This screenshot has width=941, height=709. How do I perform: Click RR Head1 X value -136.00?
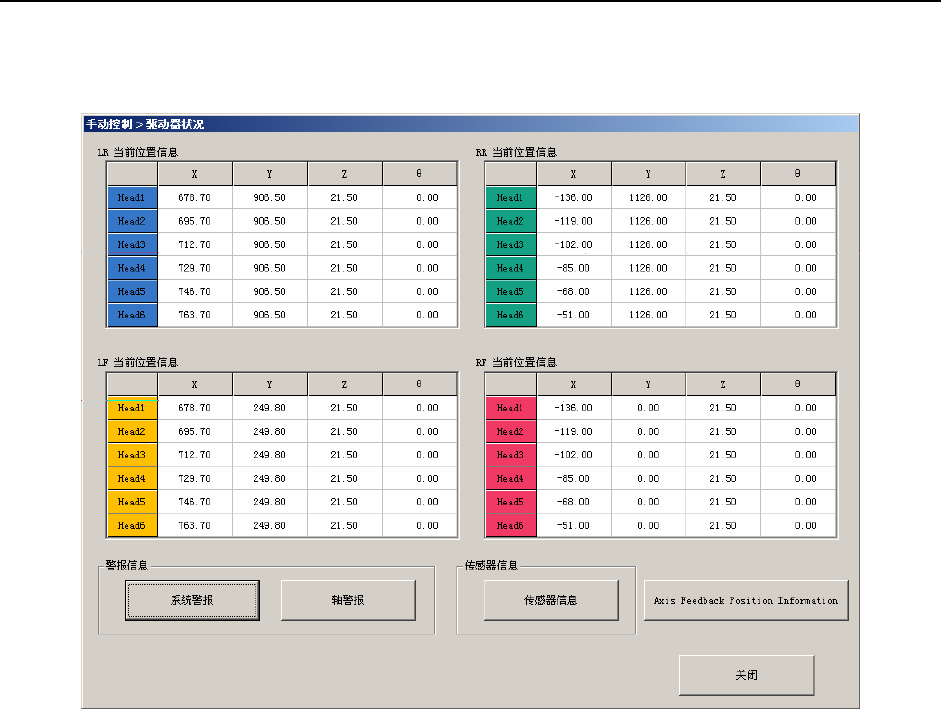tap(574, 198)
